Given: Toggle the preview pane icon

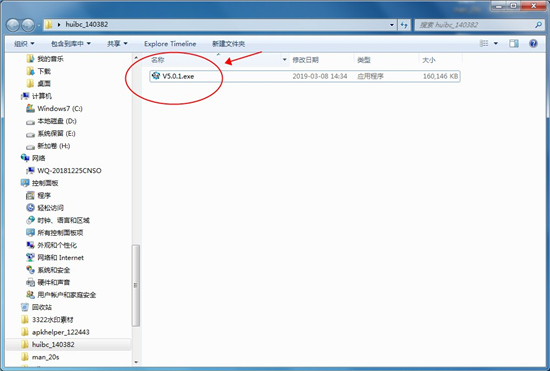Looking at the screenshot, I should [x=514, y=43].
